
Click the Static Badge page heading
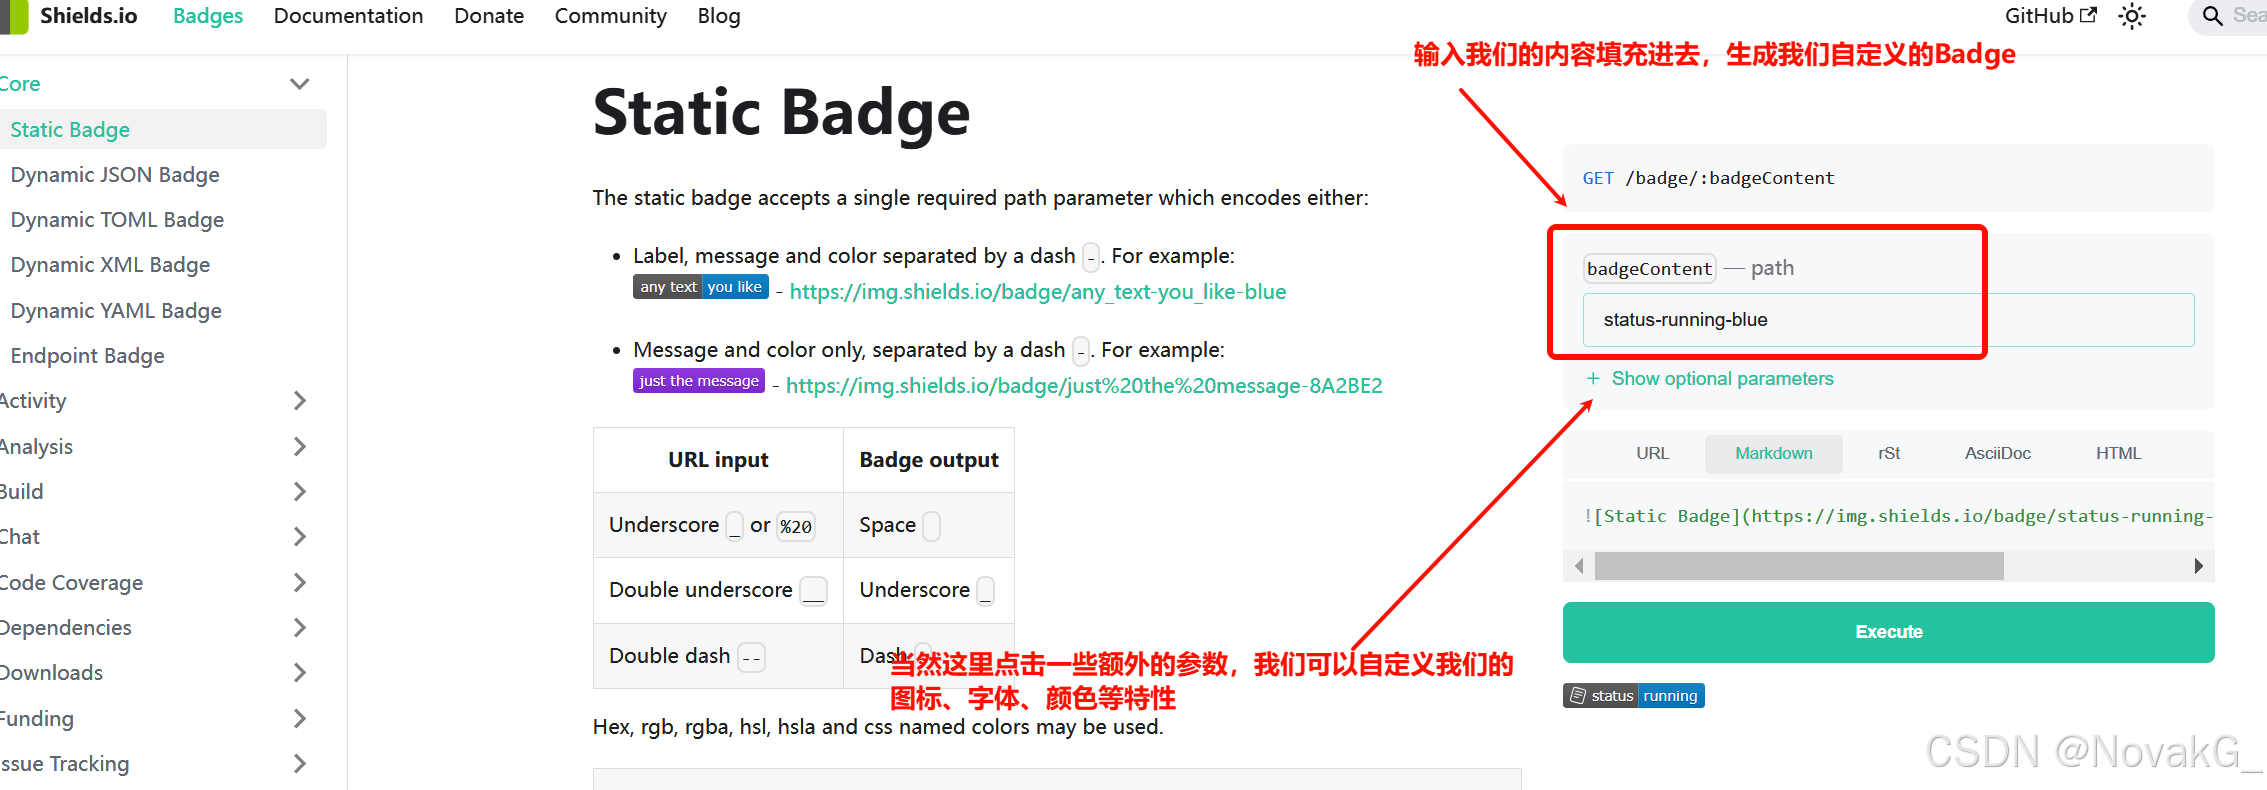(781, 112)
